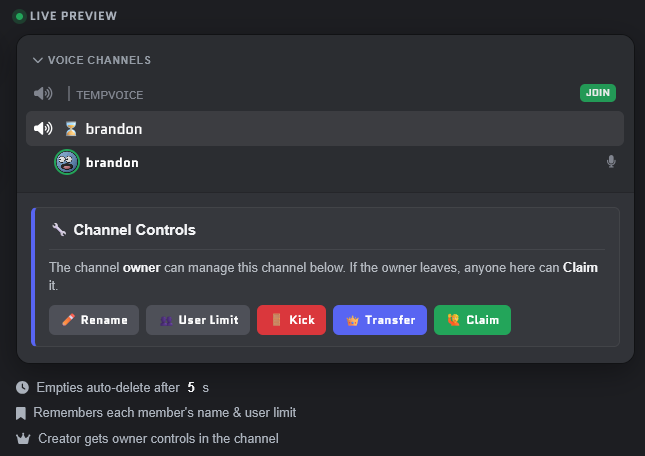Screen dimensions: 645x456
Task: Edit the auto-delete seconds value 5
Action: [x=191, y=387]
